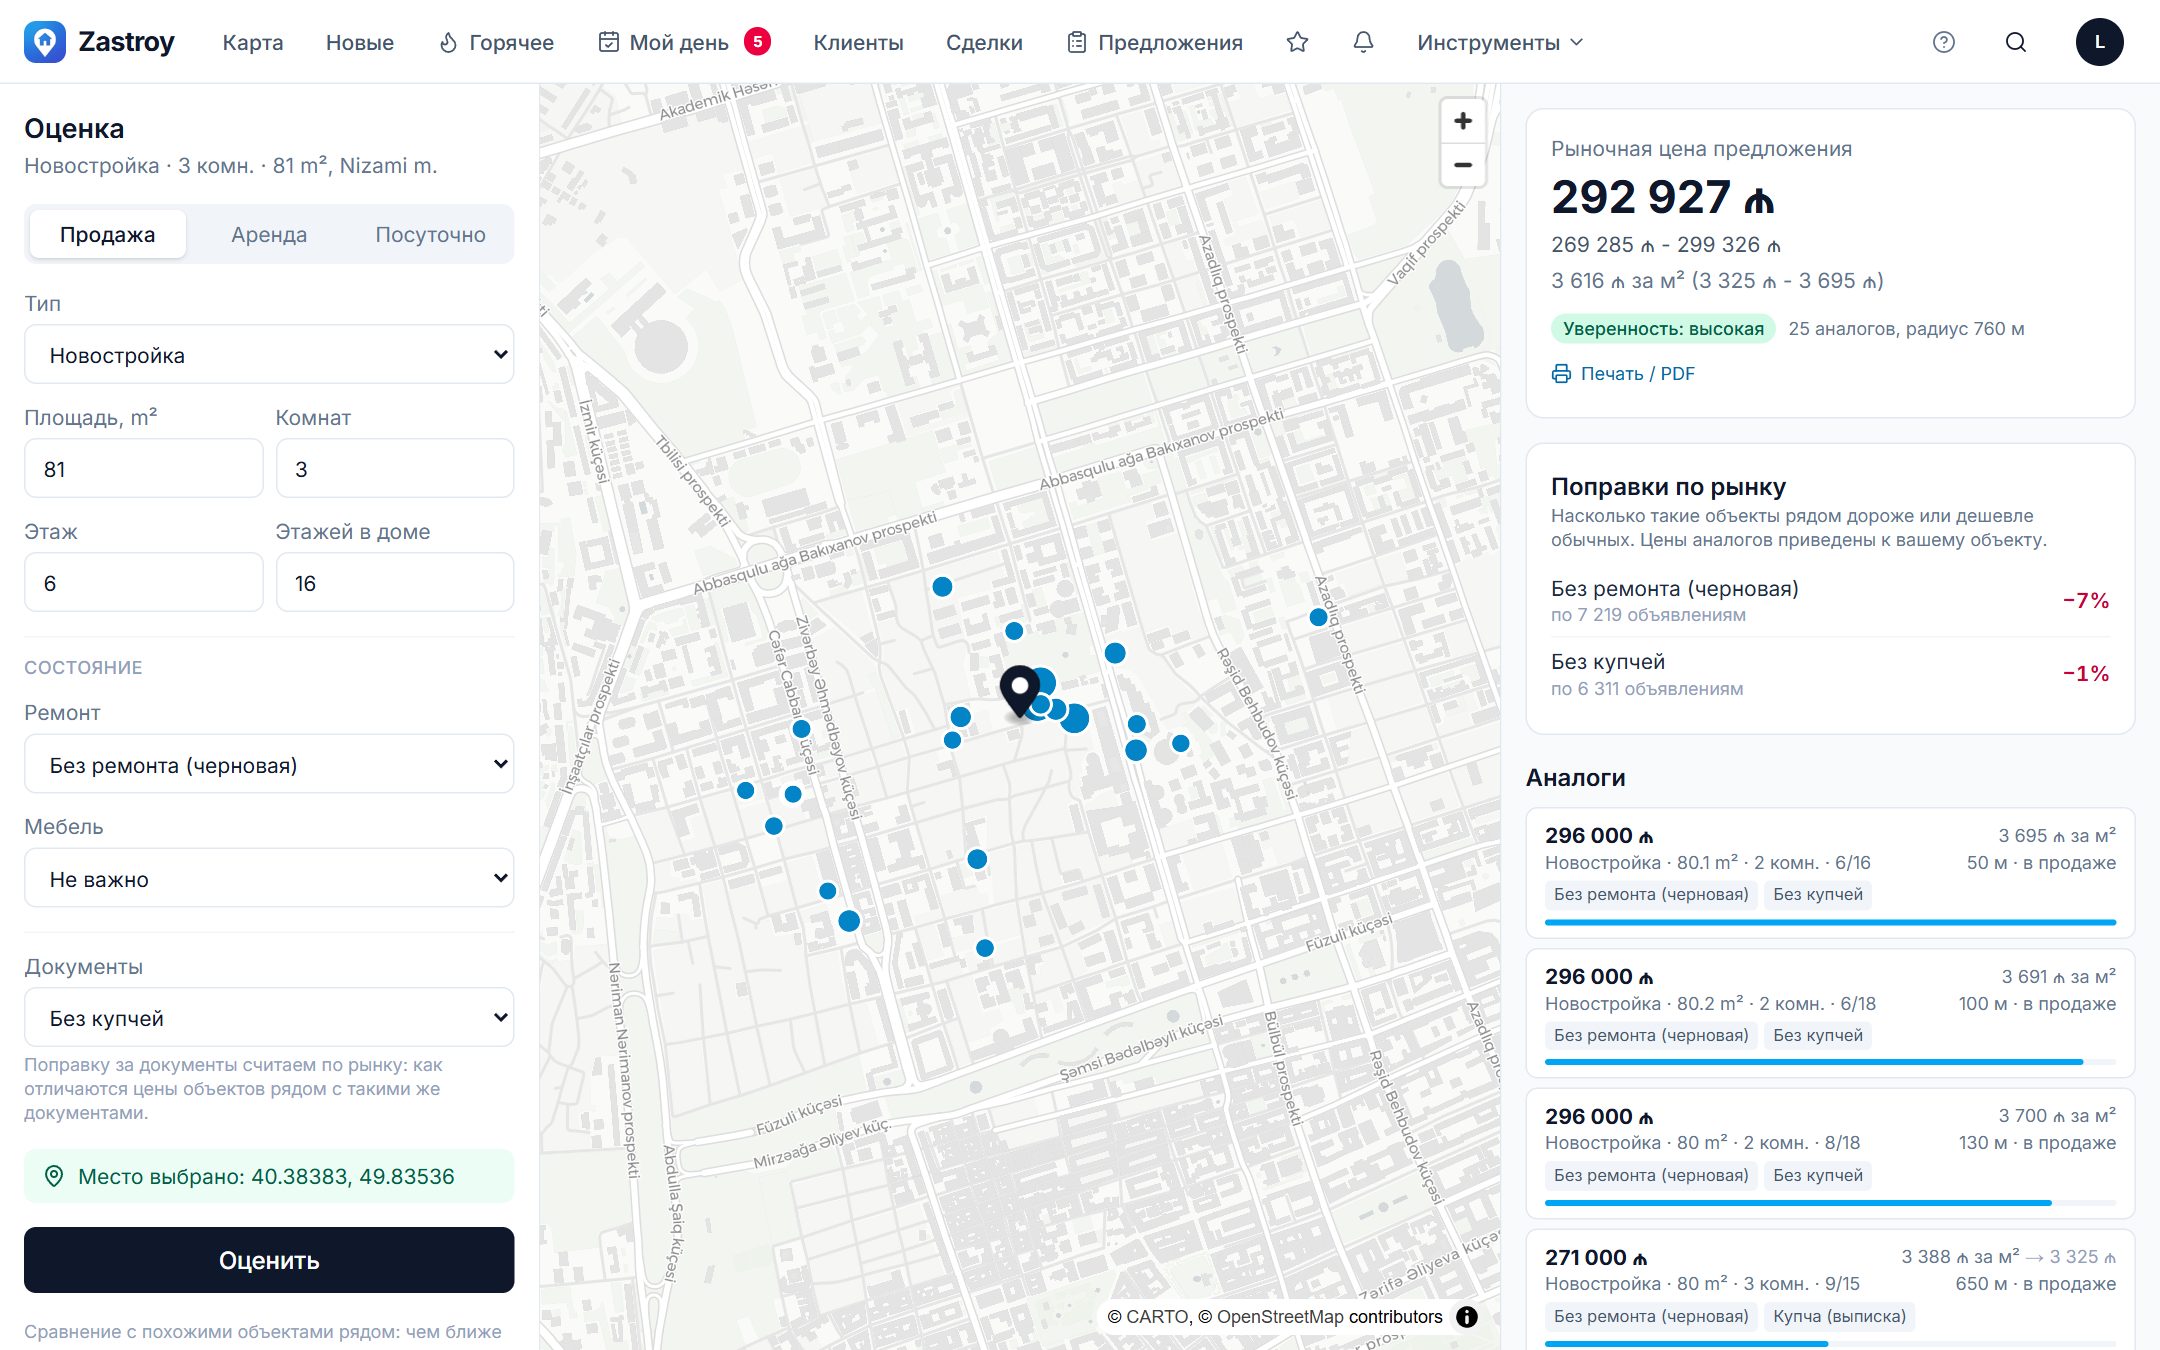
Task: Switch to Посуточно mode
Action: click(430, 234)
